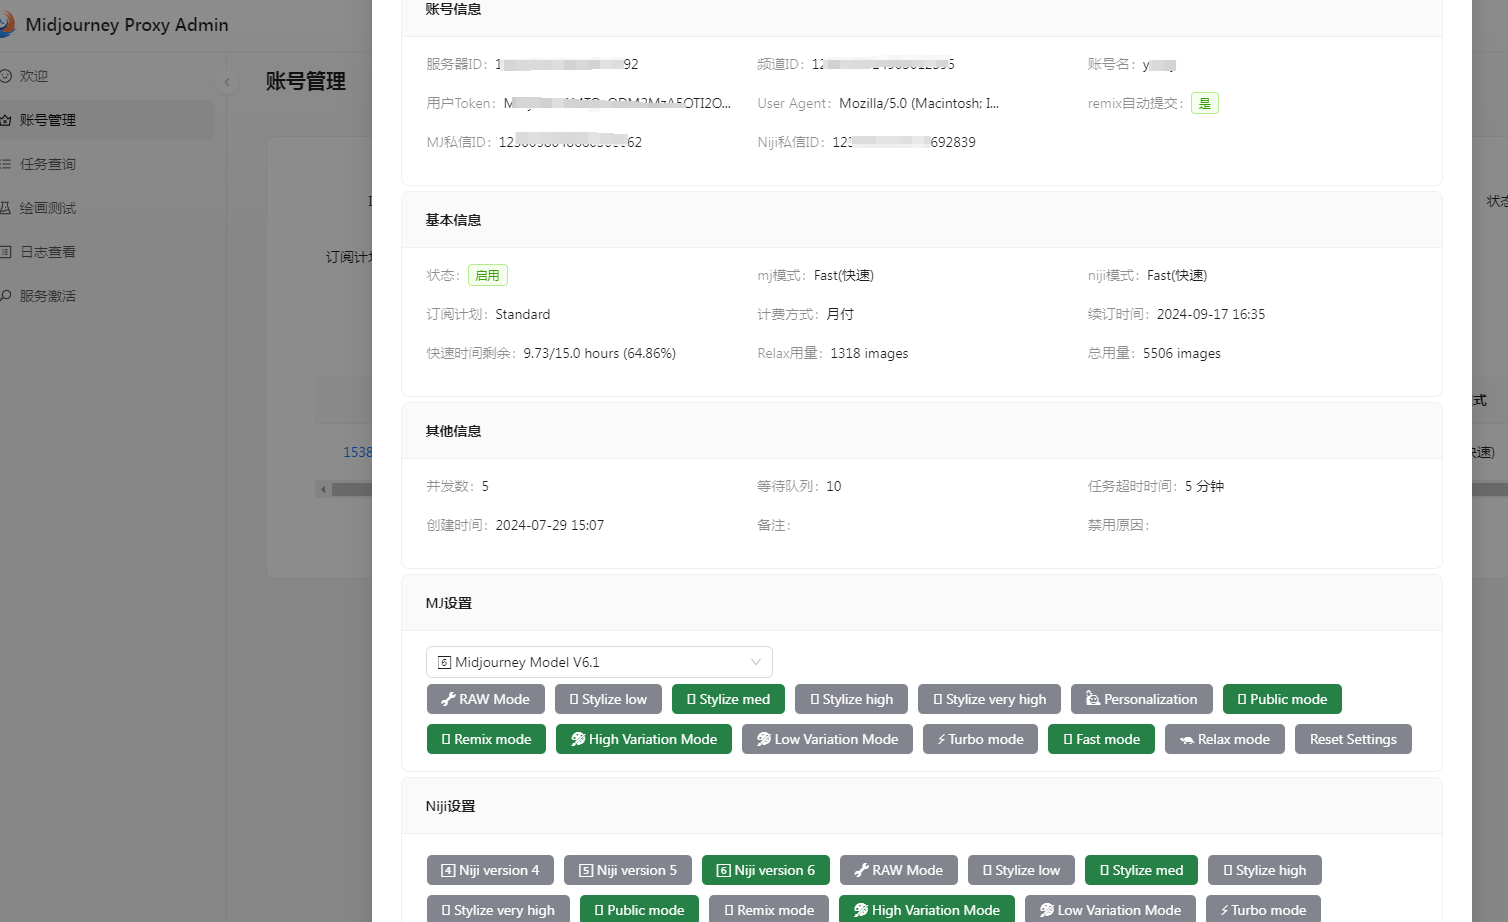Click the creation time '2024-07-29 15:07'
Image resolution: width=1508 pixels, height=922 pixels.
click(x=550, y=525)
